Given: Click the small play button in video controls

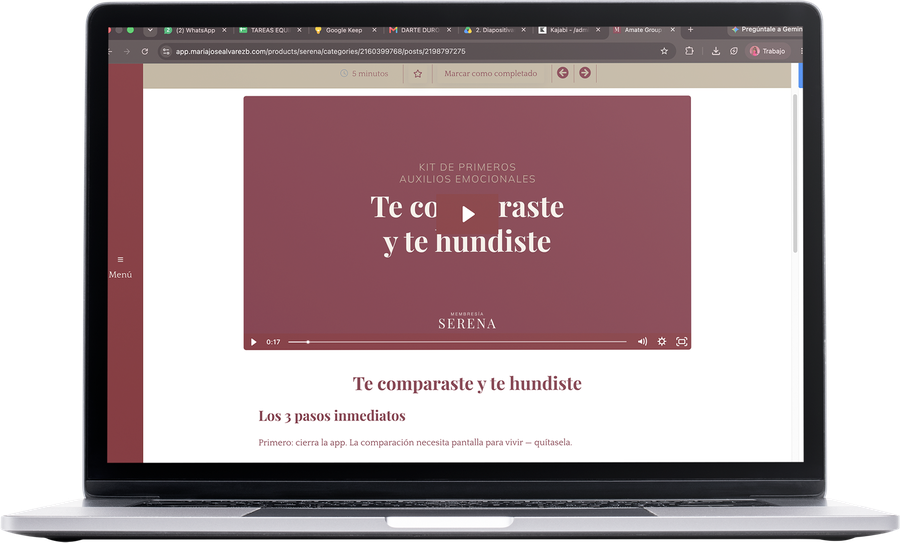Looking at the screenshot, I should point(253,342).
